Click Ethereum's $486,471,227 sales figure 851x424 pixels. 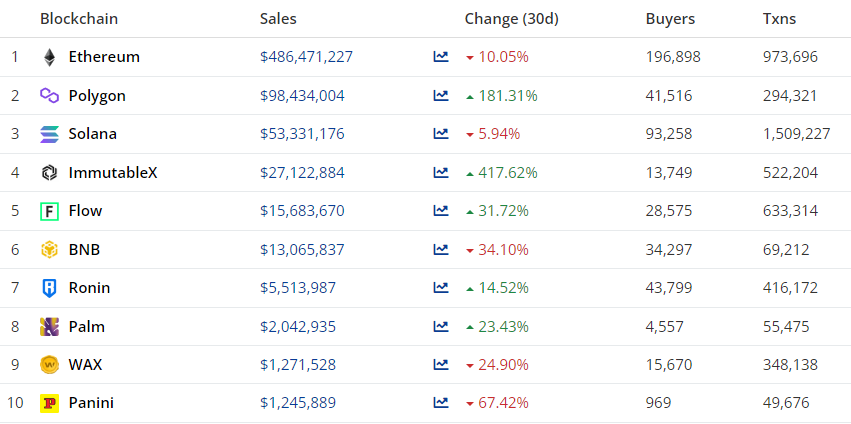coord(306,57)
